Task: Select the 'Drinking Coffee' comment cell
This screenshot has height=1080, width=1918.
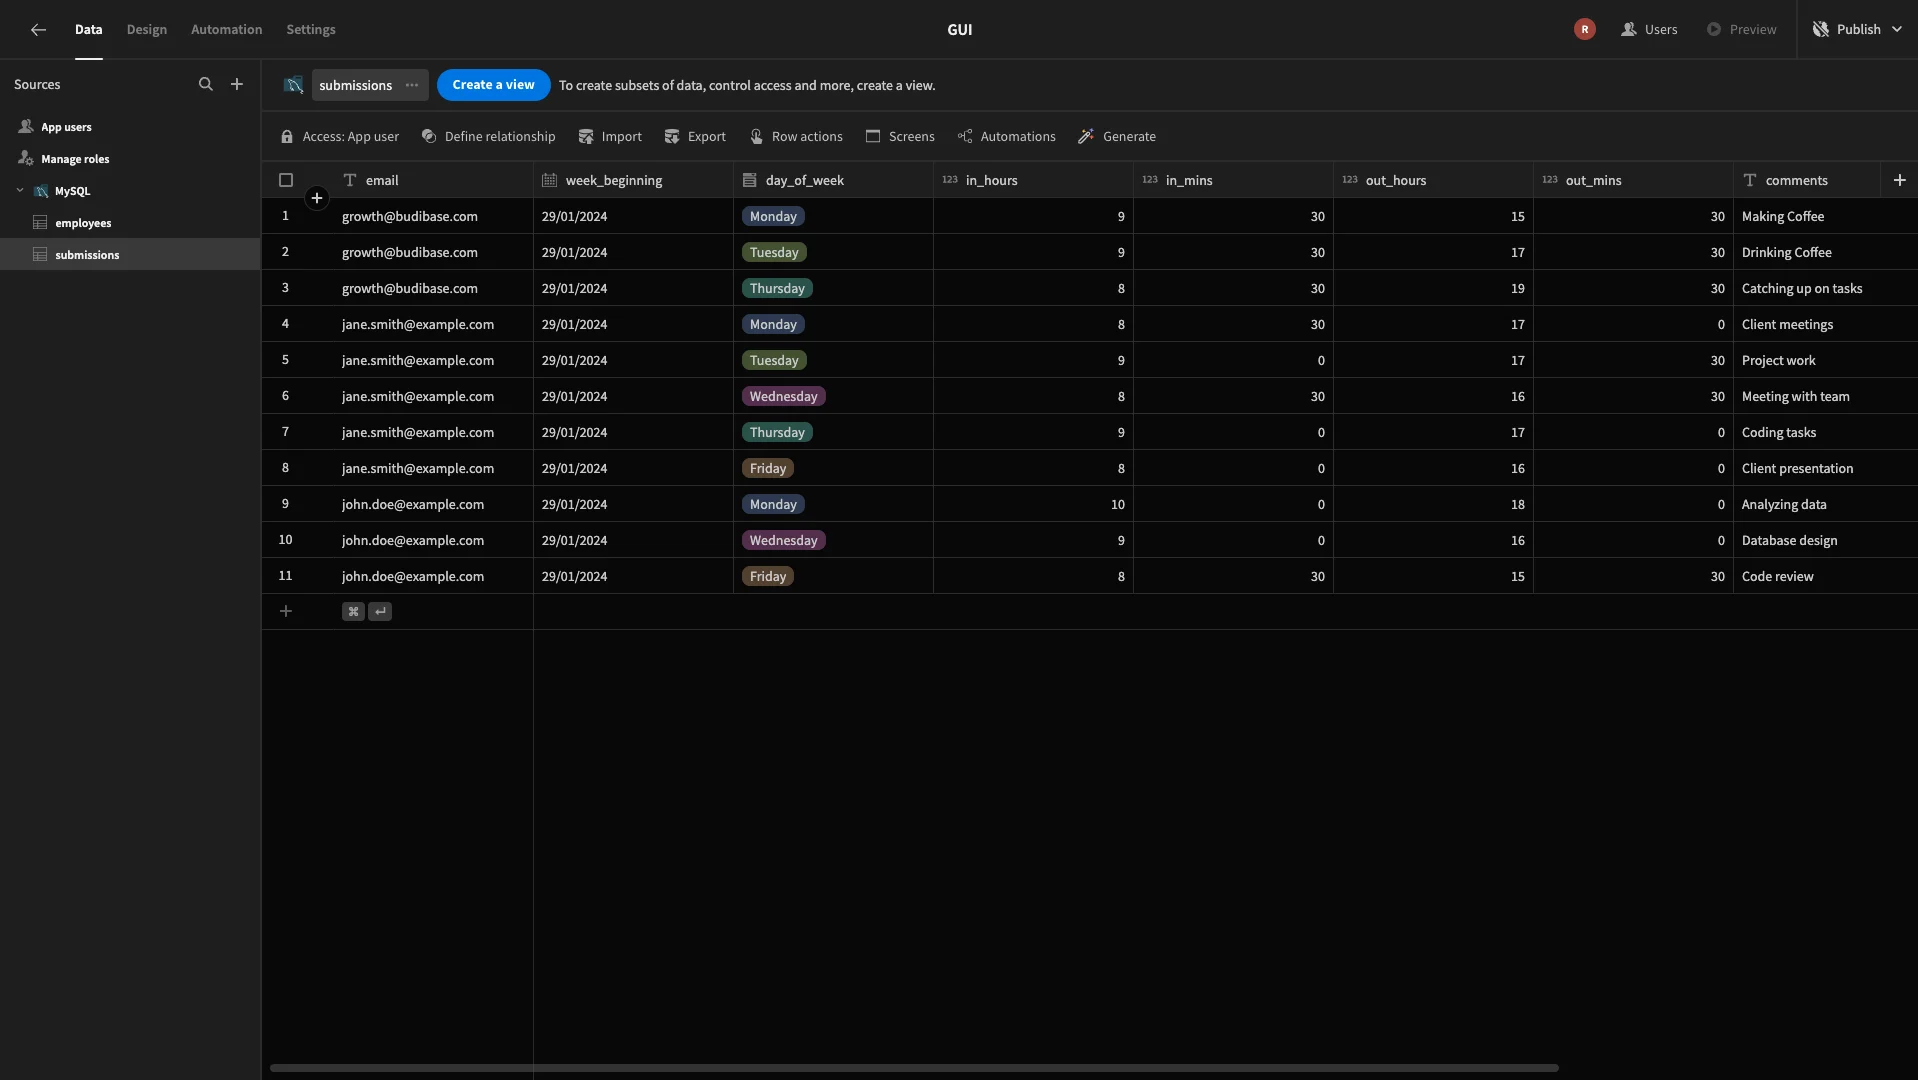Action: coord(1825,252)
